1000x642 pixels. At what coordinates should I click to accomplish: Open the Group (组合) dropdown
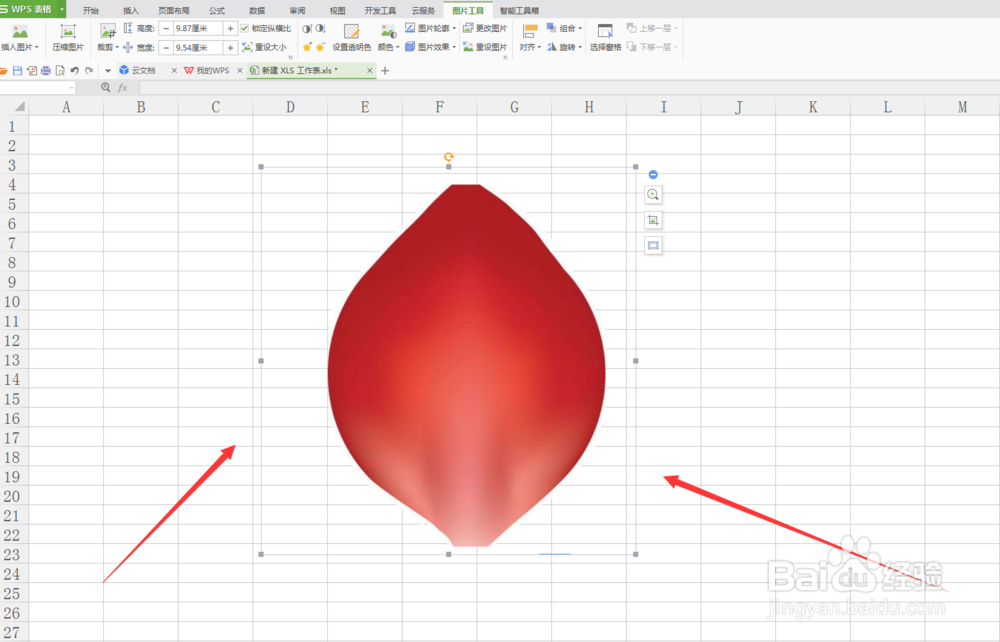tap(564, 28)
